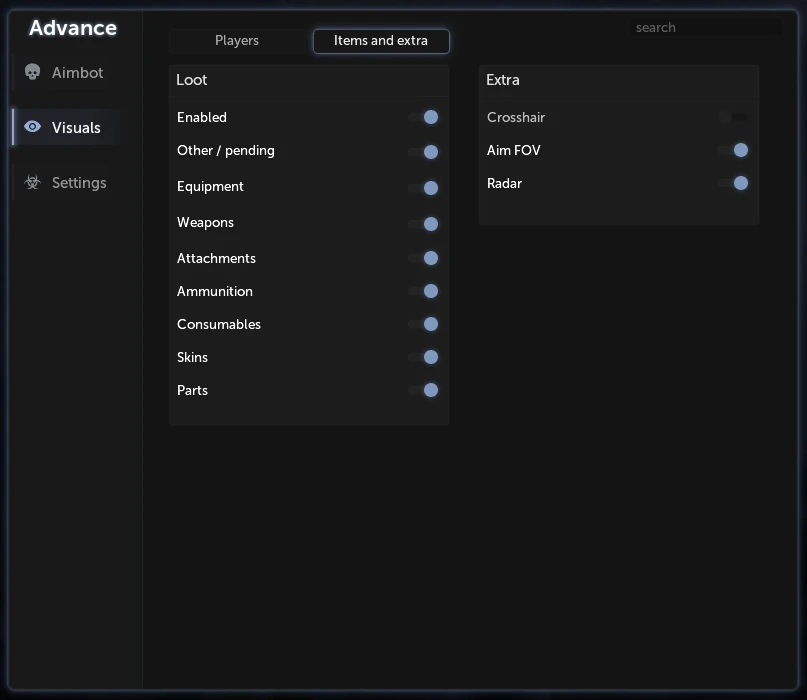
Task: Toggle the Loot Enabled switch
Action: click(x=424, y=117)
